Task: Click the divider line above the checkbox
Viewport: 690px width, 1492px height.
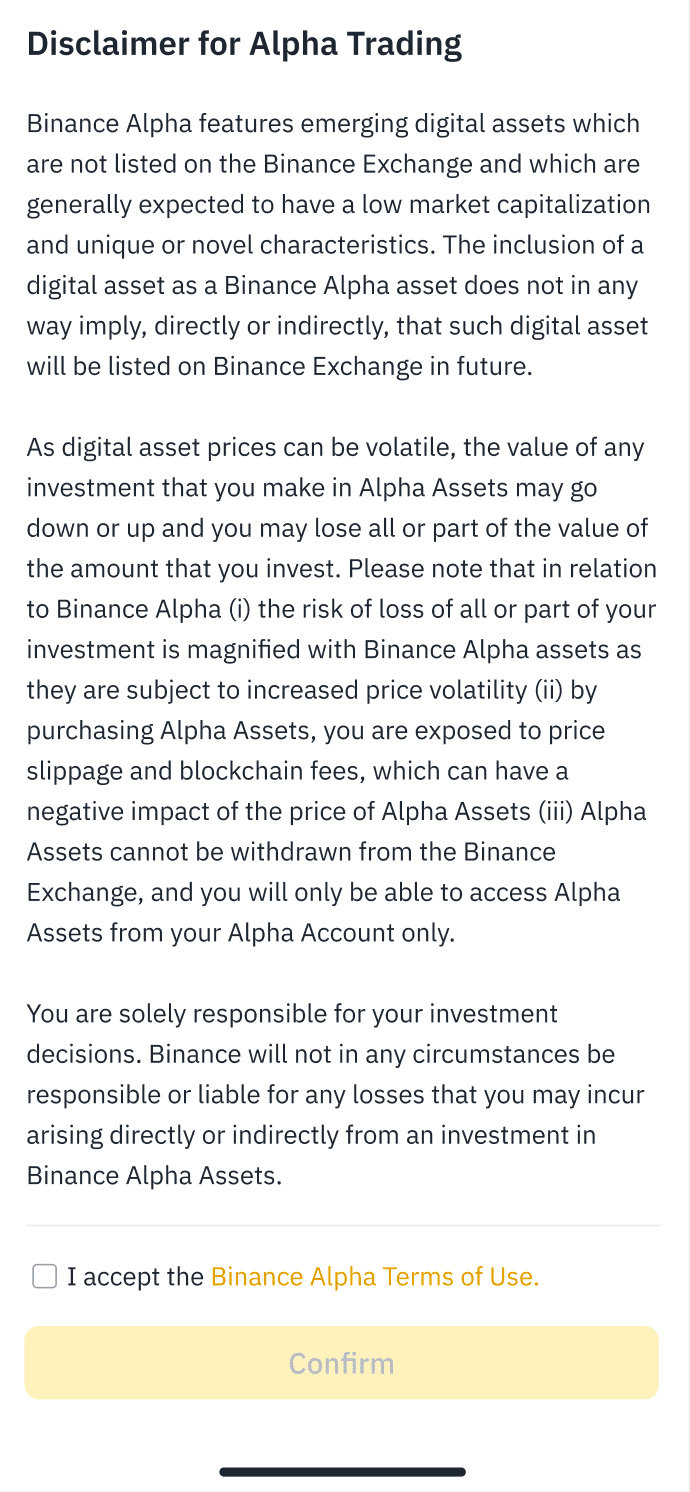Action: coord(343,1224)
